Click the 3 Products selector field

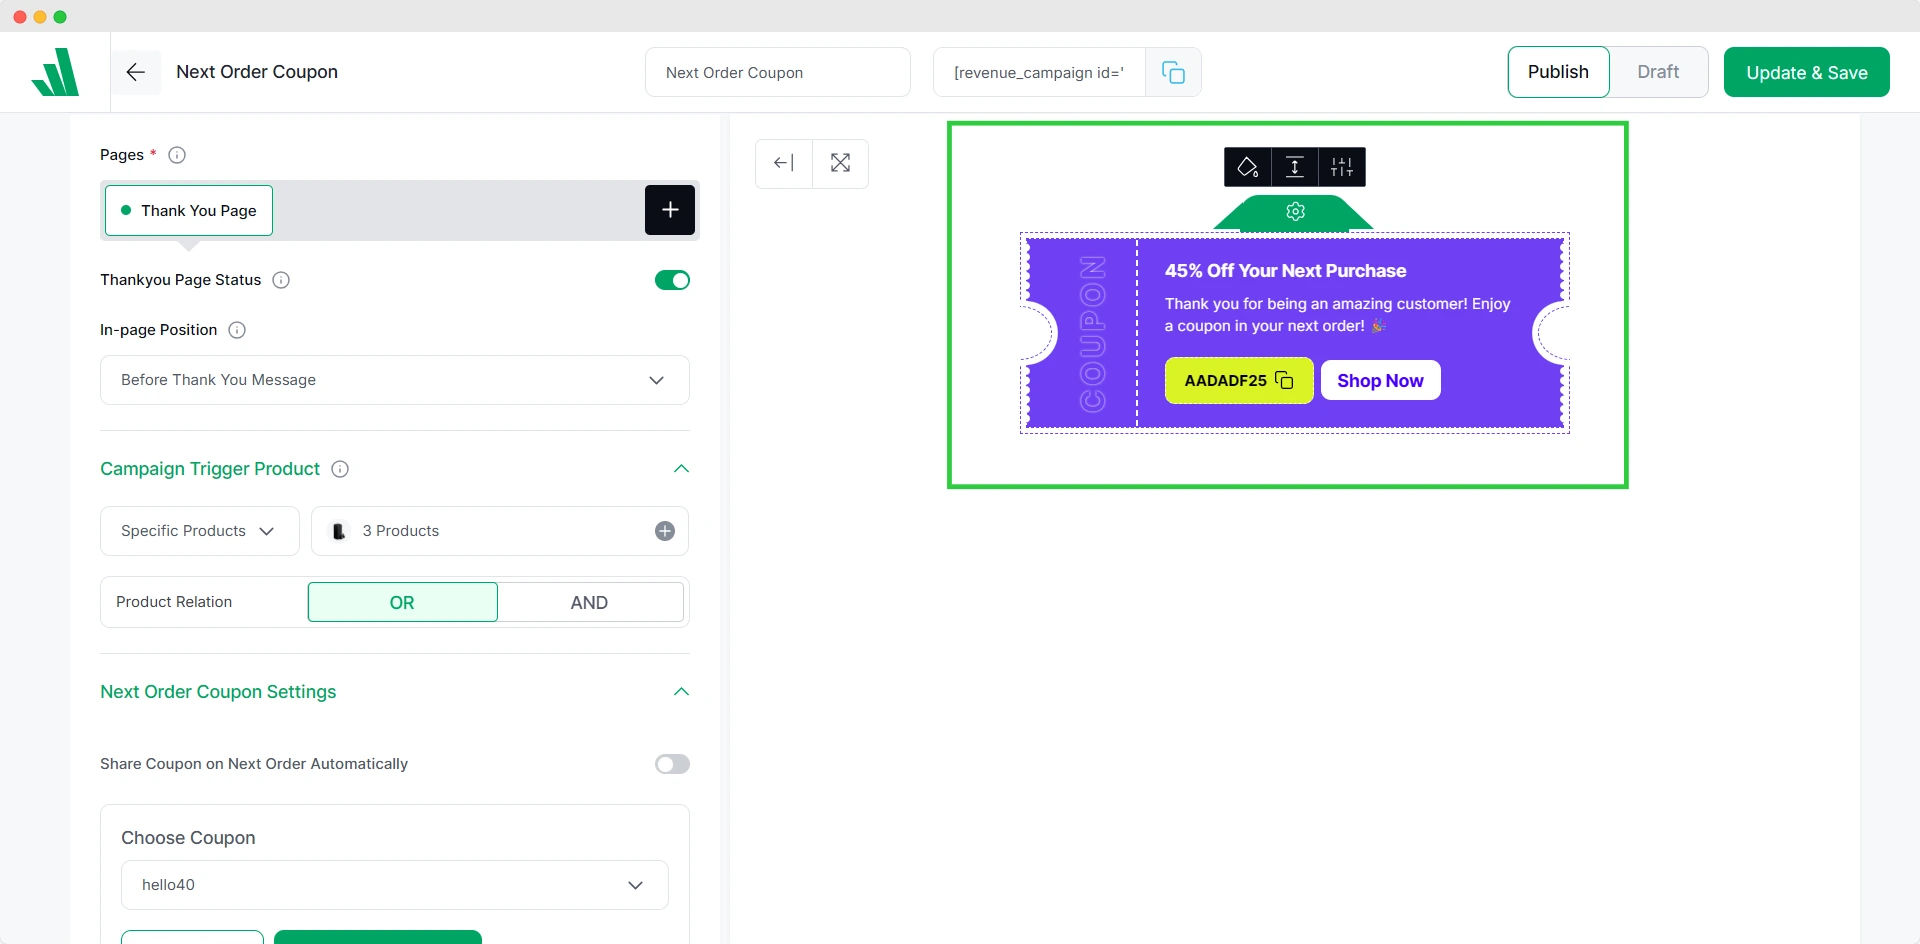click(x=500, y=531)
